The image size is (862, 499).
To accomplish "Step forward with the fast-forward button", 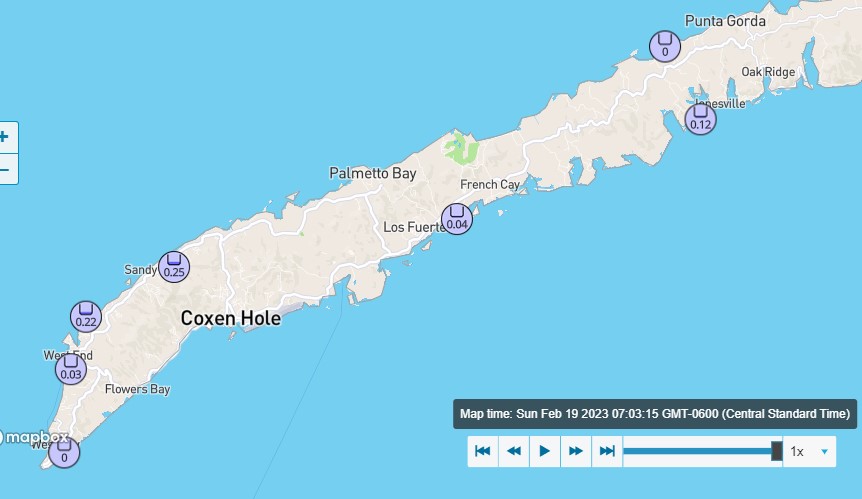I will (576, 451).
